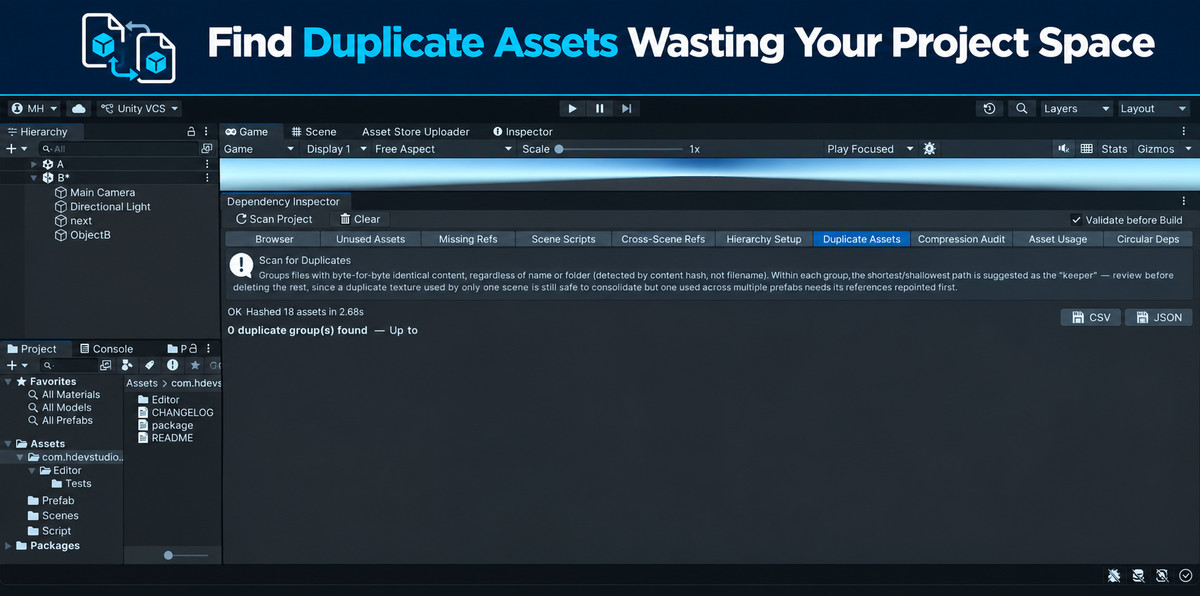1200x596 pixels.
Task: Click the search-in-window icon in Project toolbar
Action: point(105,366)
